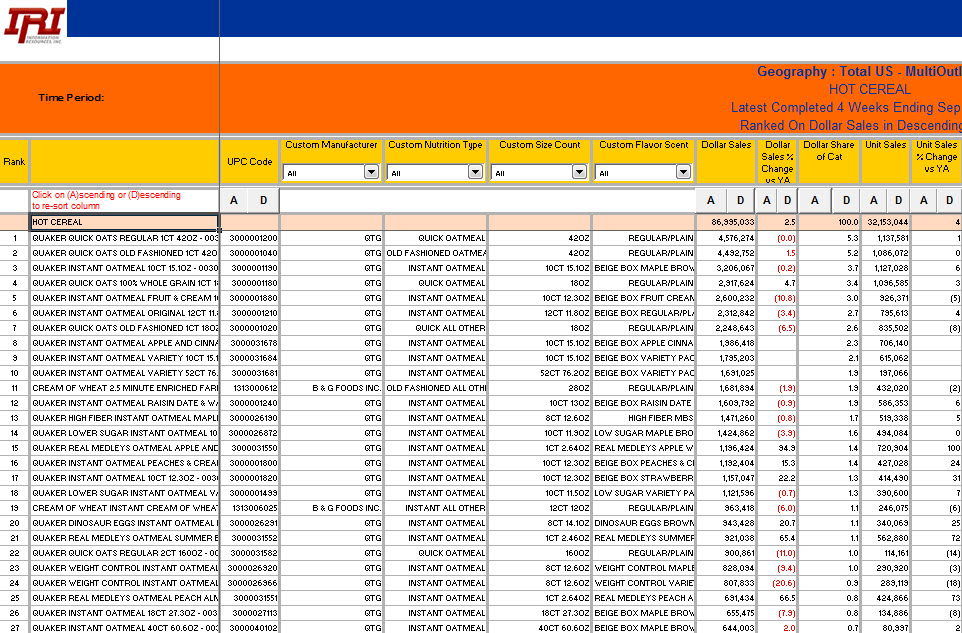Screen dimensions: 962x633
Task: Select QUAKER QUICK OATS REGULAR 1CT 42OZ row
Action: [x=125, y=238]
